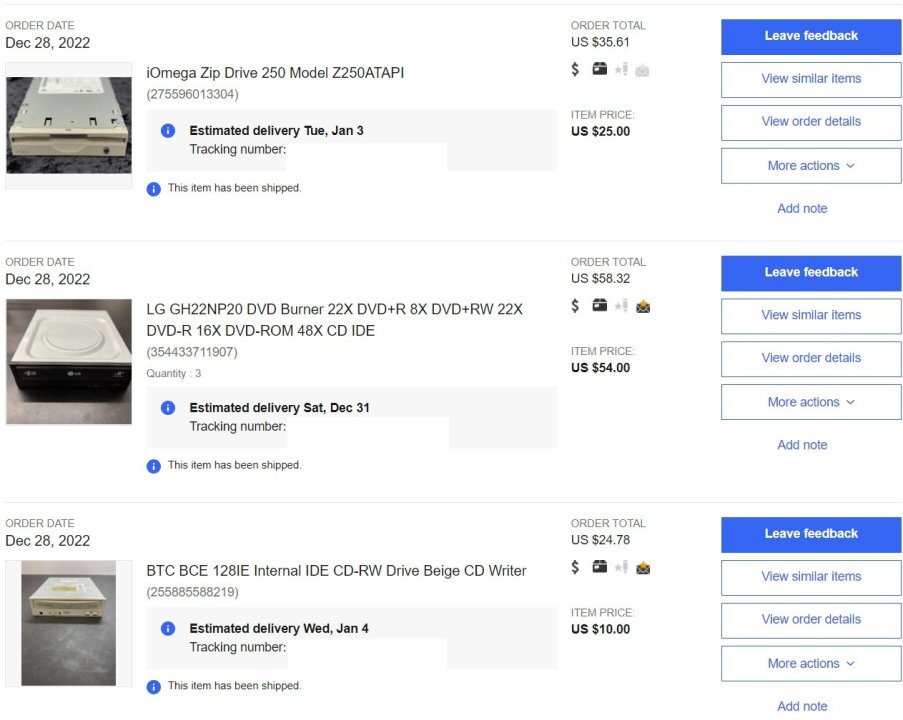Click the shipped box icon for iOmega Zip Drive
903x720 pixels.
point(599,69)
